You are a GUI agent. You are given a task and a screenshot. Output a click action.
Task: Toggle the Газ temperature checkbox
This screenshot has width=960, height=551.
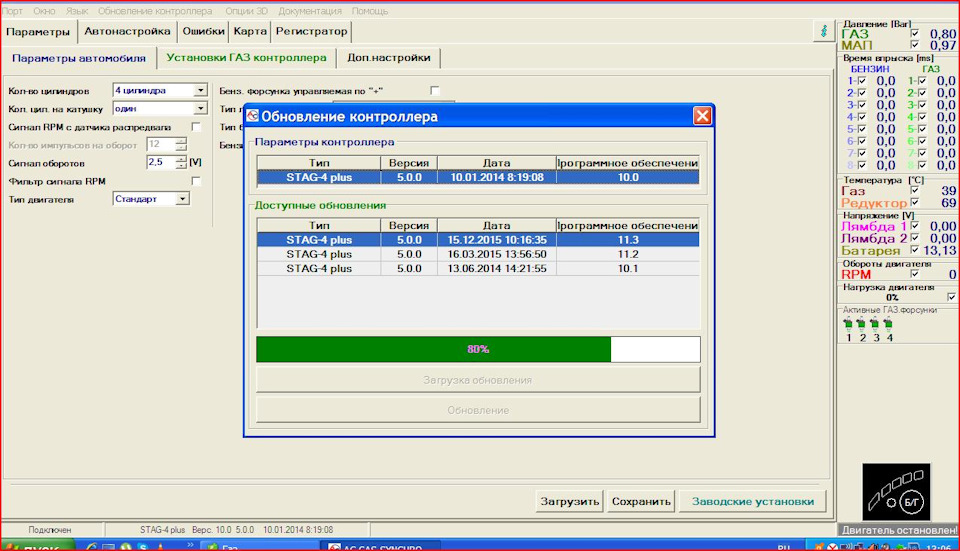(915, 190)
